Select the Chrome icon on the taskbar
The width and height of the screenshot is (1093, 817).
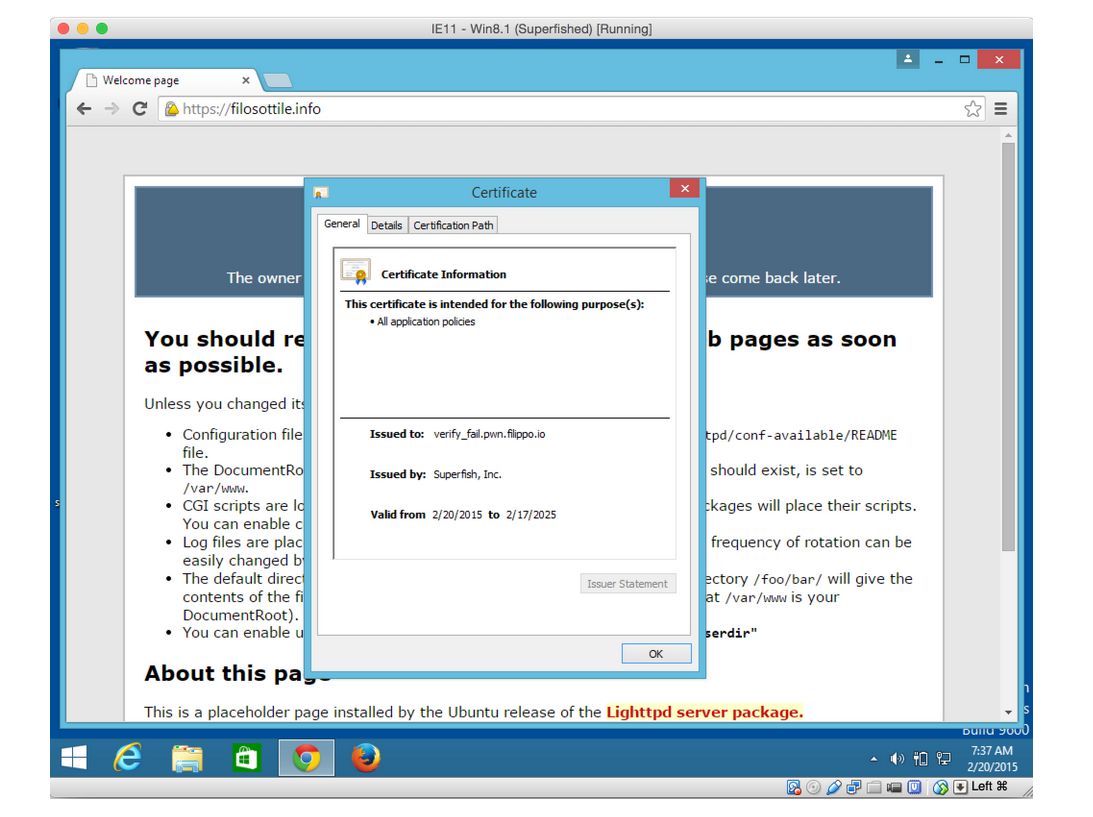(x=306, y=758)
